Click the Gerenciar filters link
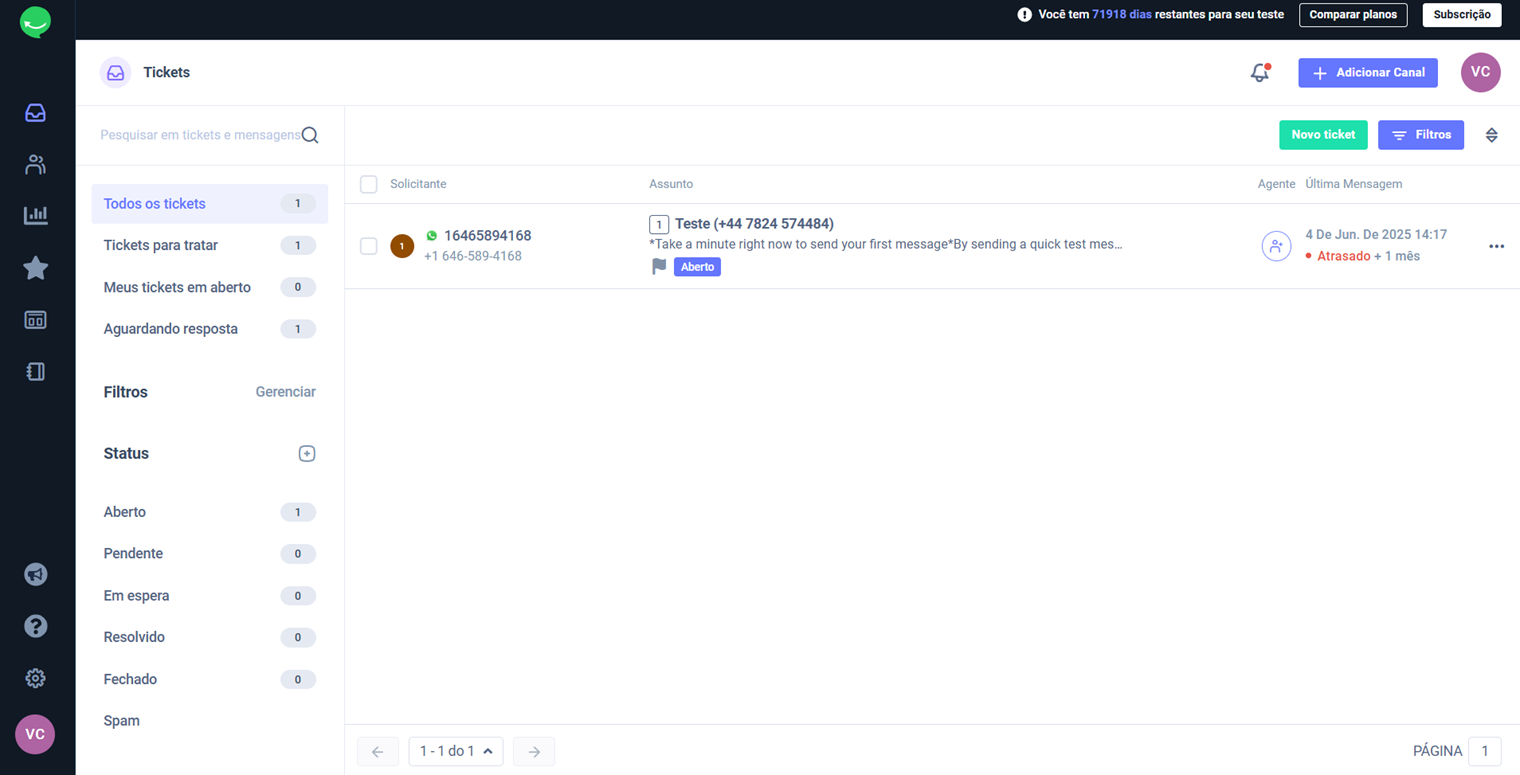The height and width of the screenshot is (775, 1520). point(285,392)
